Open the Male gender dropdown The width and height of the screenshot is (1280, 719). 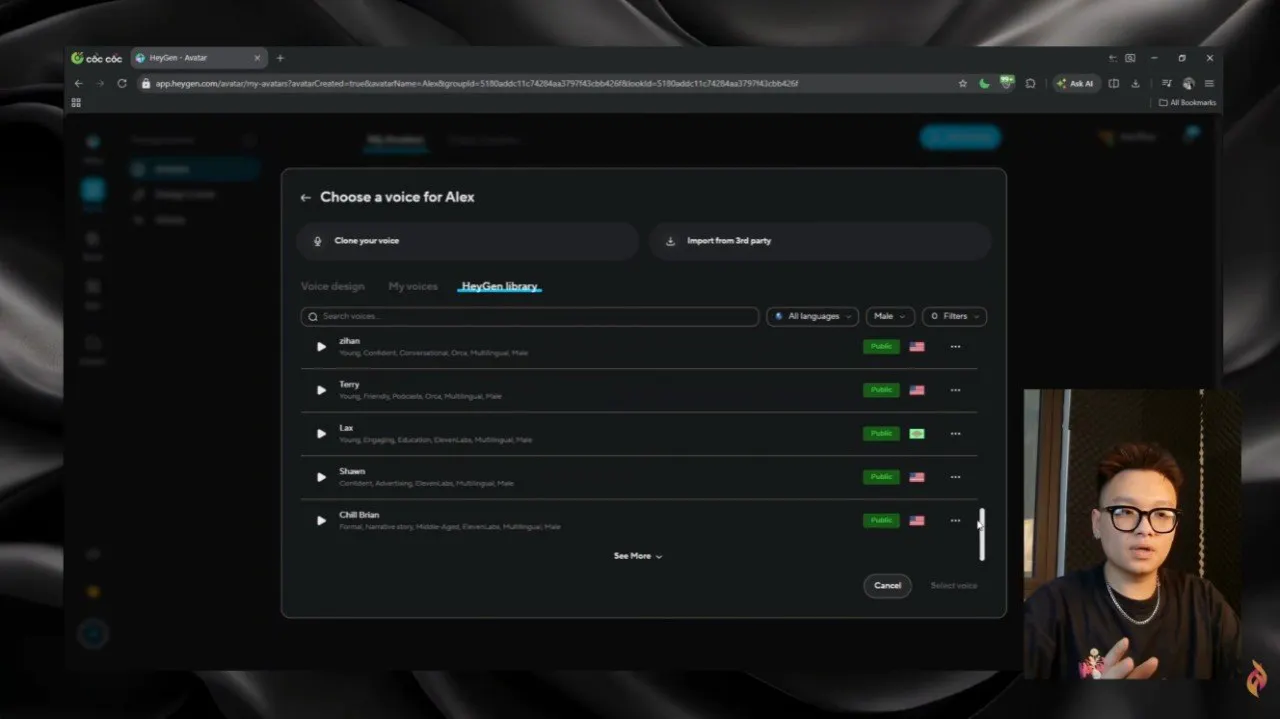click(x=890, y=316)
